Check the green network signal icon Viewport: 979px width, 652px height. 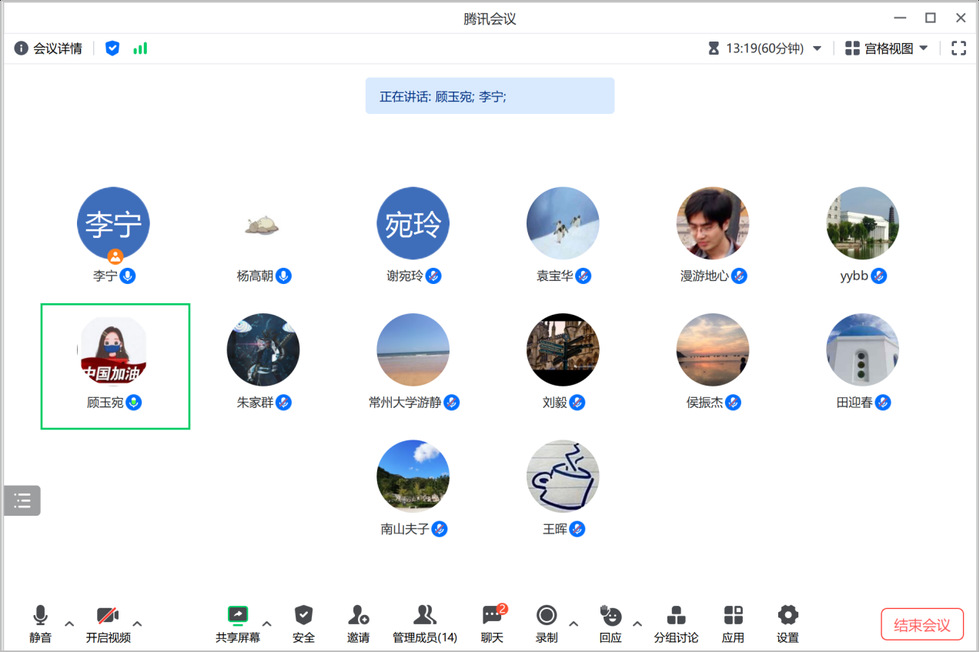[x=140, y=48]
